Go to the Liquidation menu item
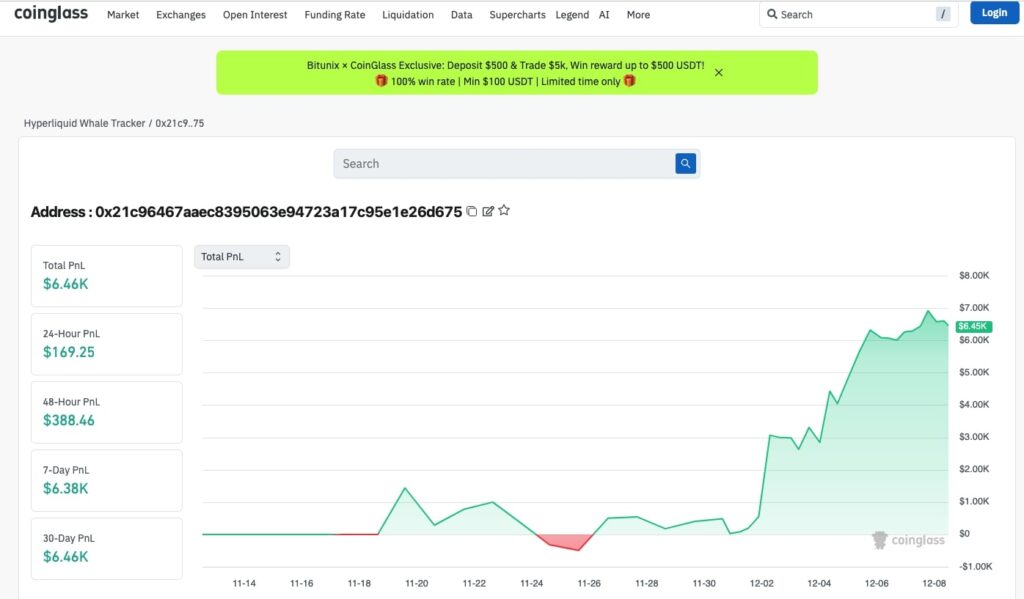This screenshot has height=599, width=1024. coord(408,15)
